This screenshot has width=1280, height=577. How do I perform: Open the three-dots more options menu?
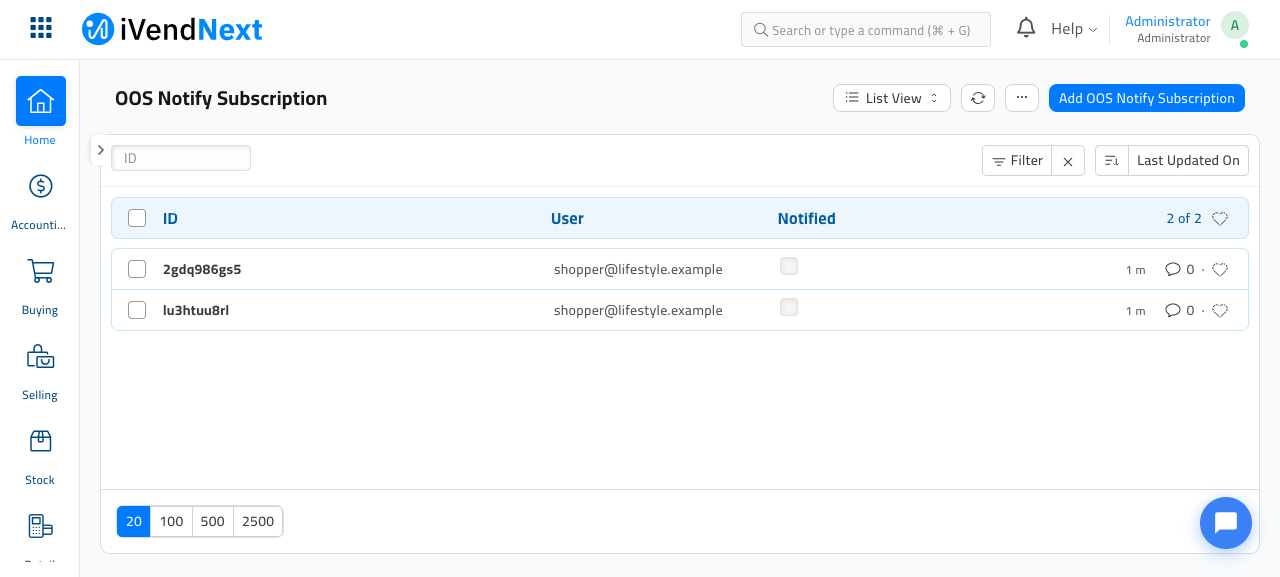tap(1022, 98)
